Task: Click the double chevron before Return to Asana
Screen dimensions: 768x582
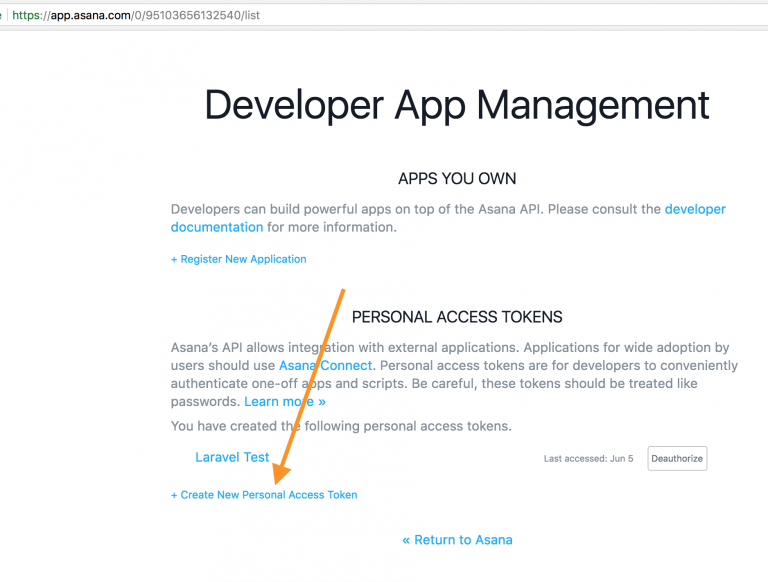Action: [x=406, y=540]
